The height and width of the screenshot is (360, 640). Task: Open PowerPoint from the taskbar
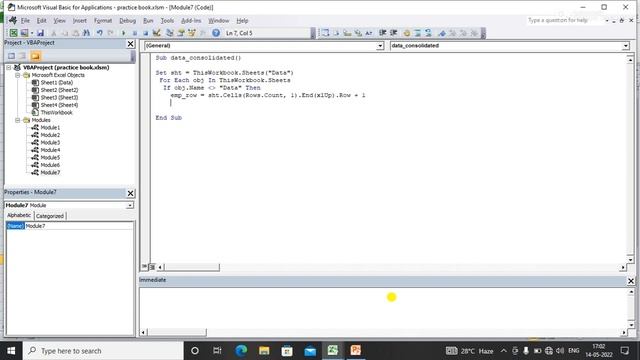[x=356, y=351]
